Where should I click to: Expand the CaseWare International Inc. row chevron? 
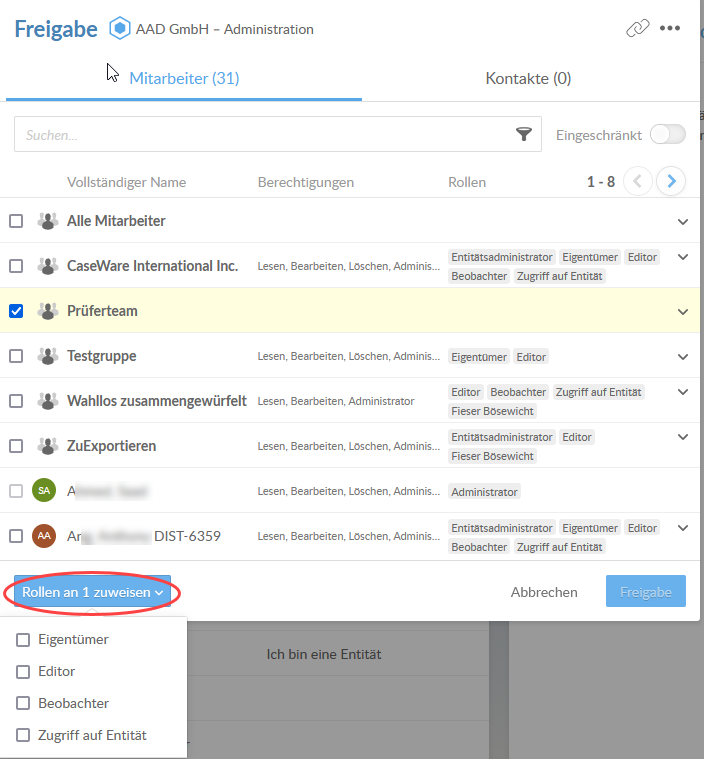pyautogui.click(x=683, y=257)
